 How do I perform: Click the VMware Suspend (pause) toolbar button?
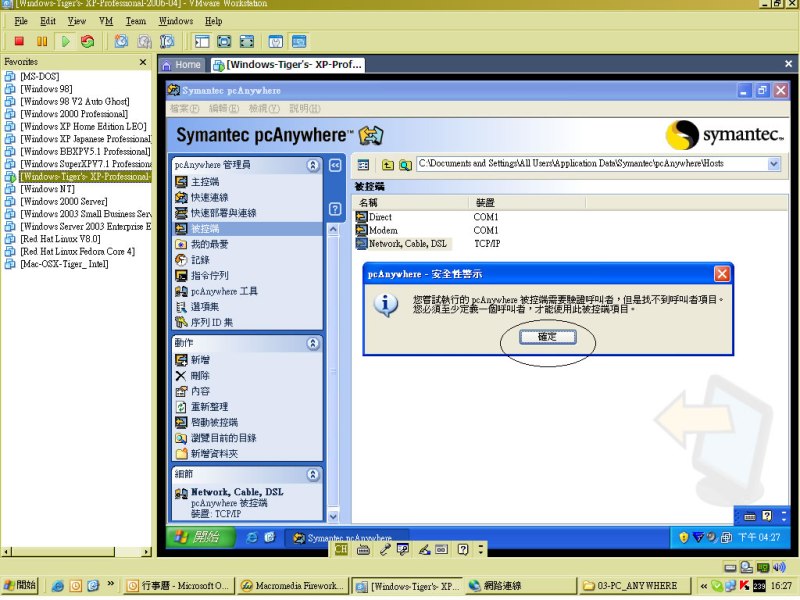[x=42, y=41]
